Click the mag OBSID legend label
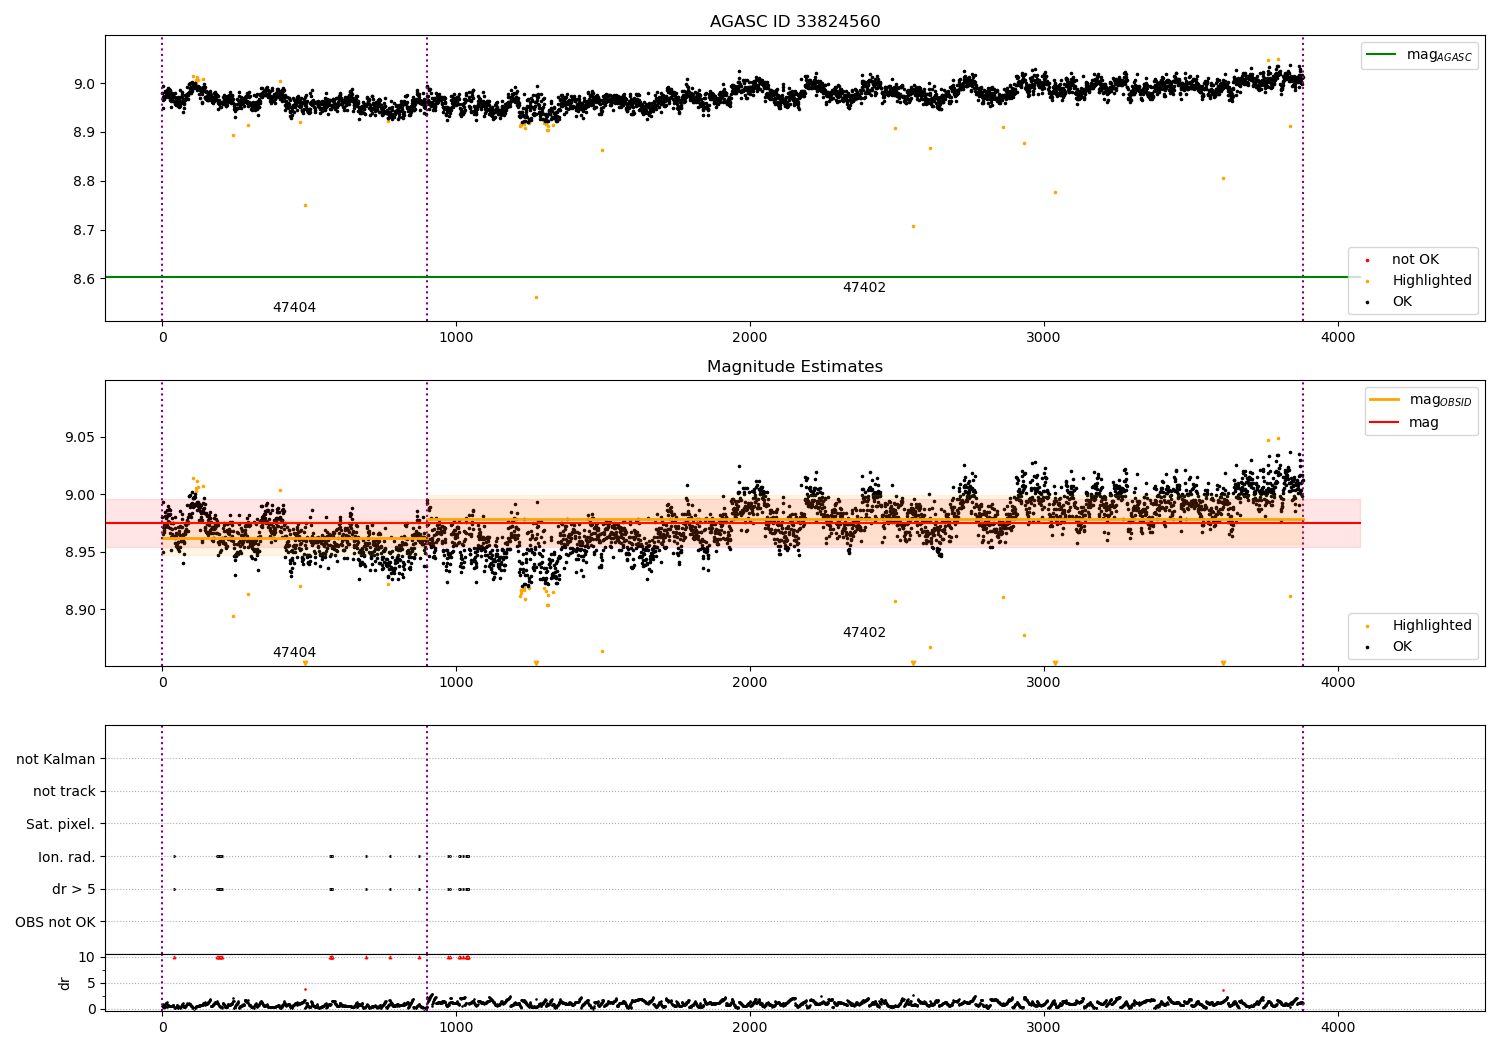The width and height of the screenshot is (1500, 1050). [1441, 400]
